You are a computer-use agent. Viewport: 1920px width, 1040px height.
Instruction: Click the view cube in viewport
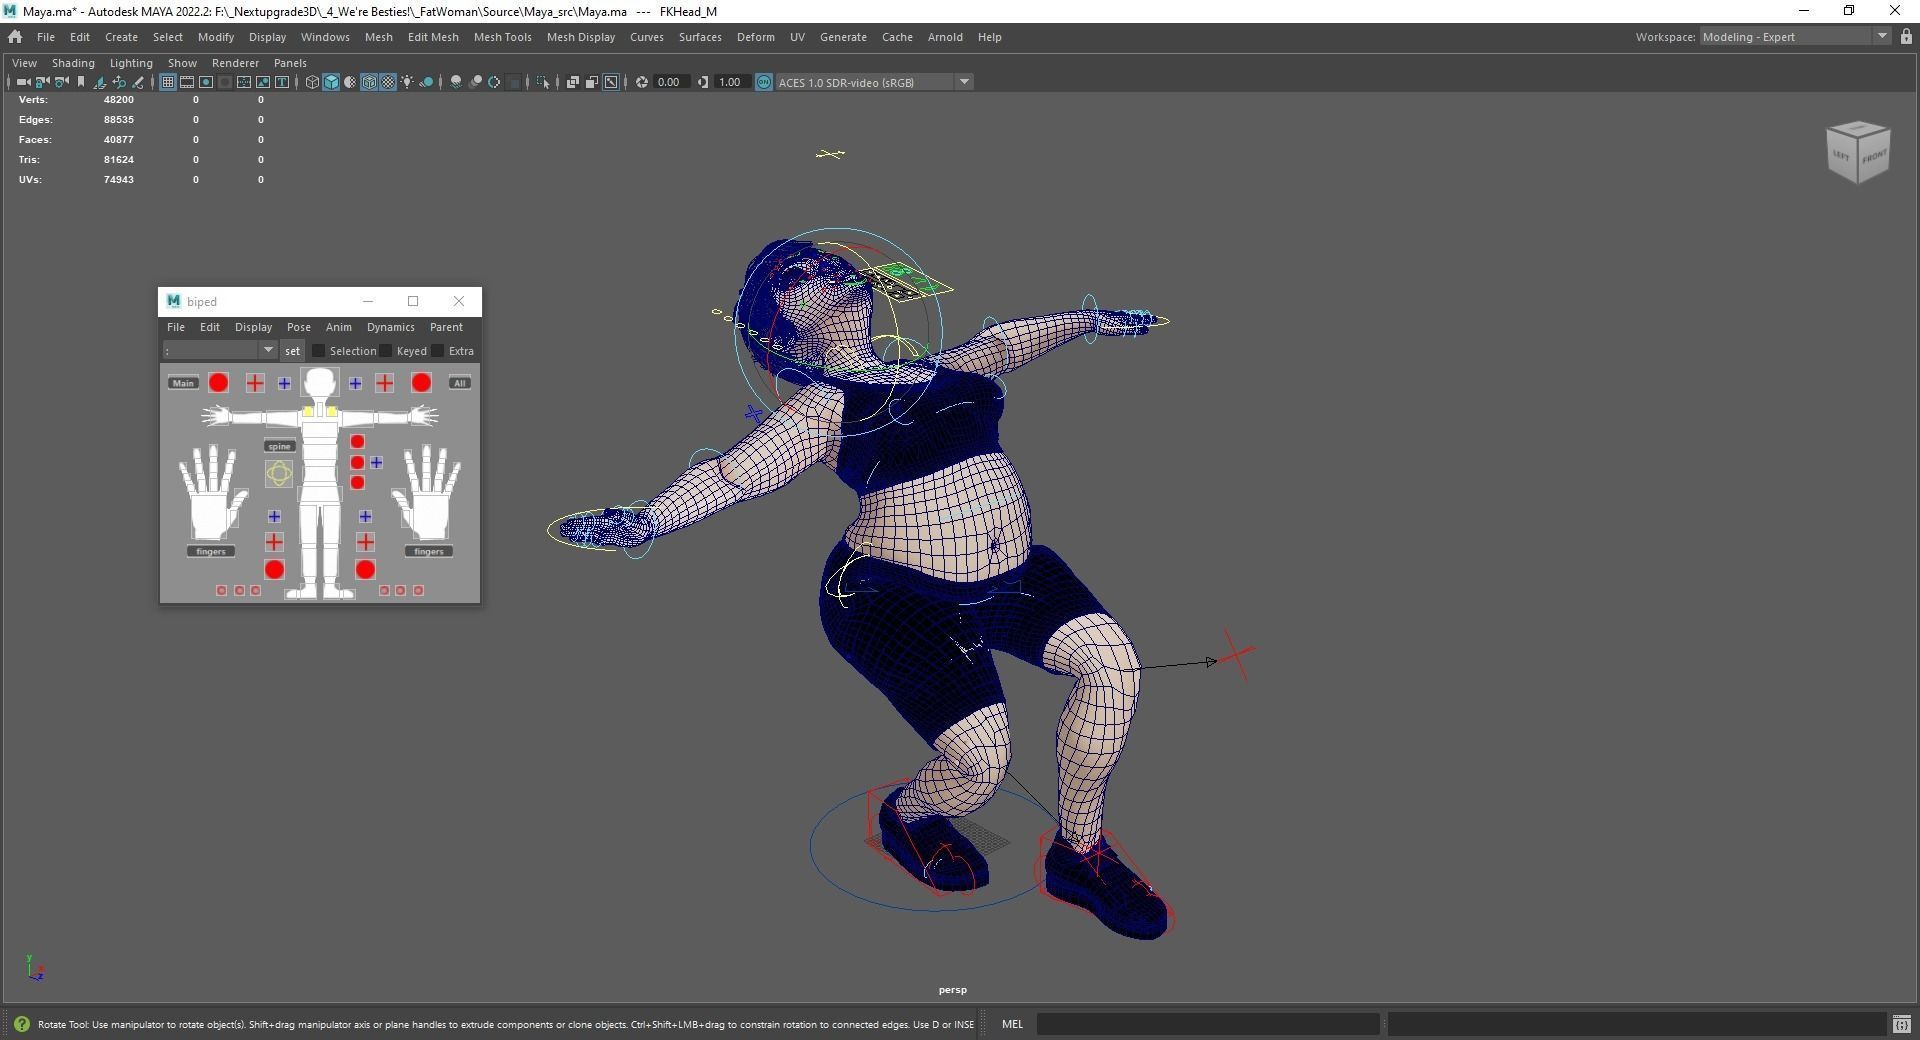click(x=1858, y=152)
